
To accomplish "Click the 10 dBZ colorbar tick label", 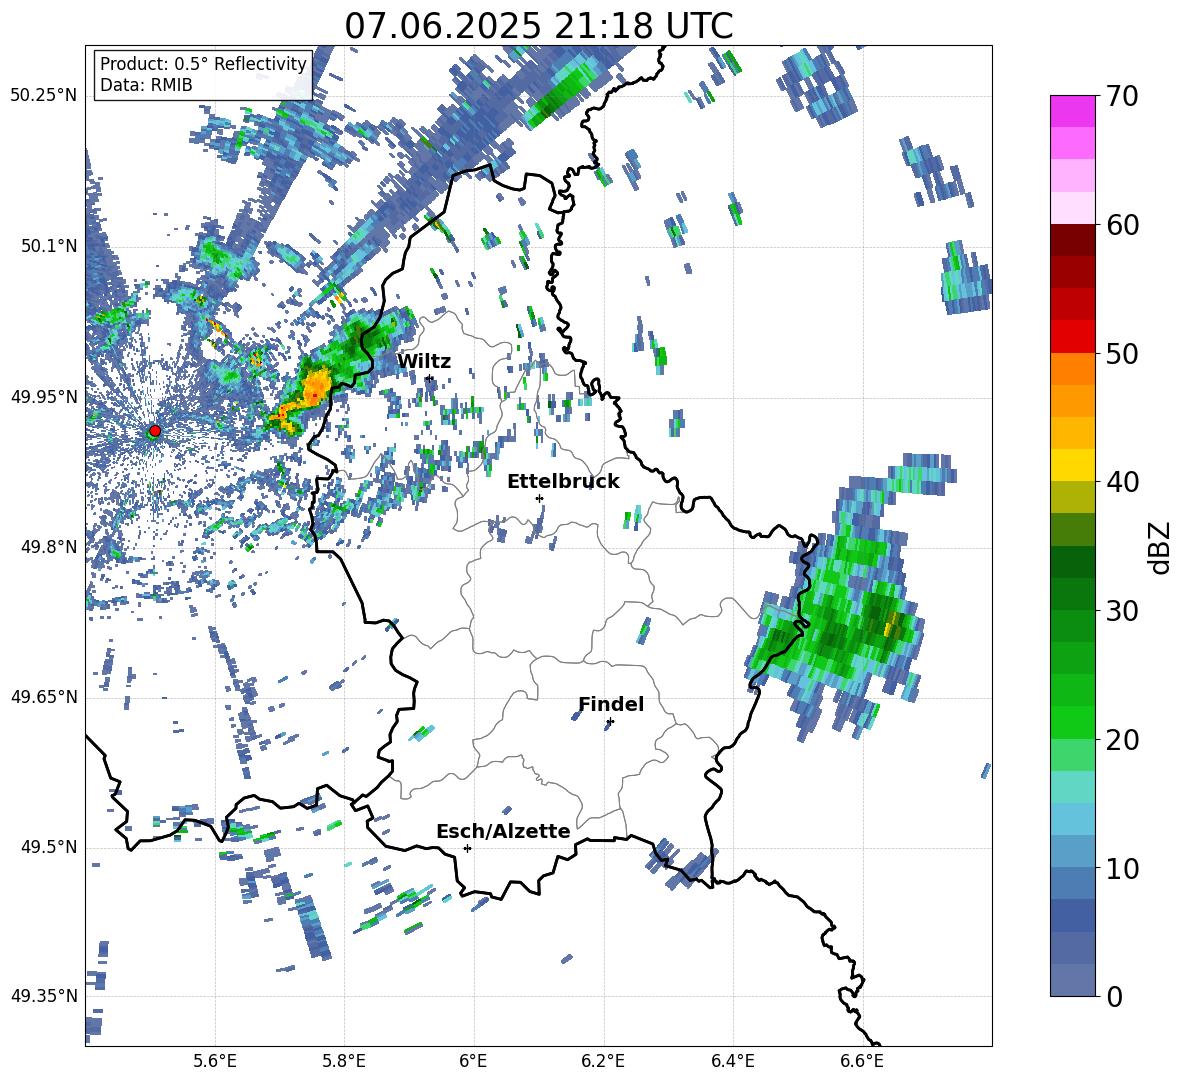I will click(1123, 868).
